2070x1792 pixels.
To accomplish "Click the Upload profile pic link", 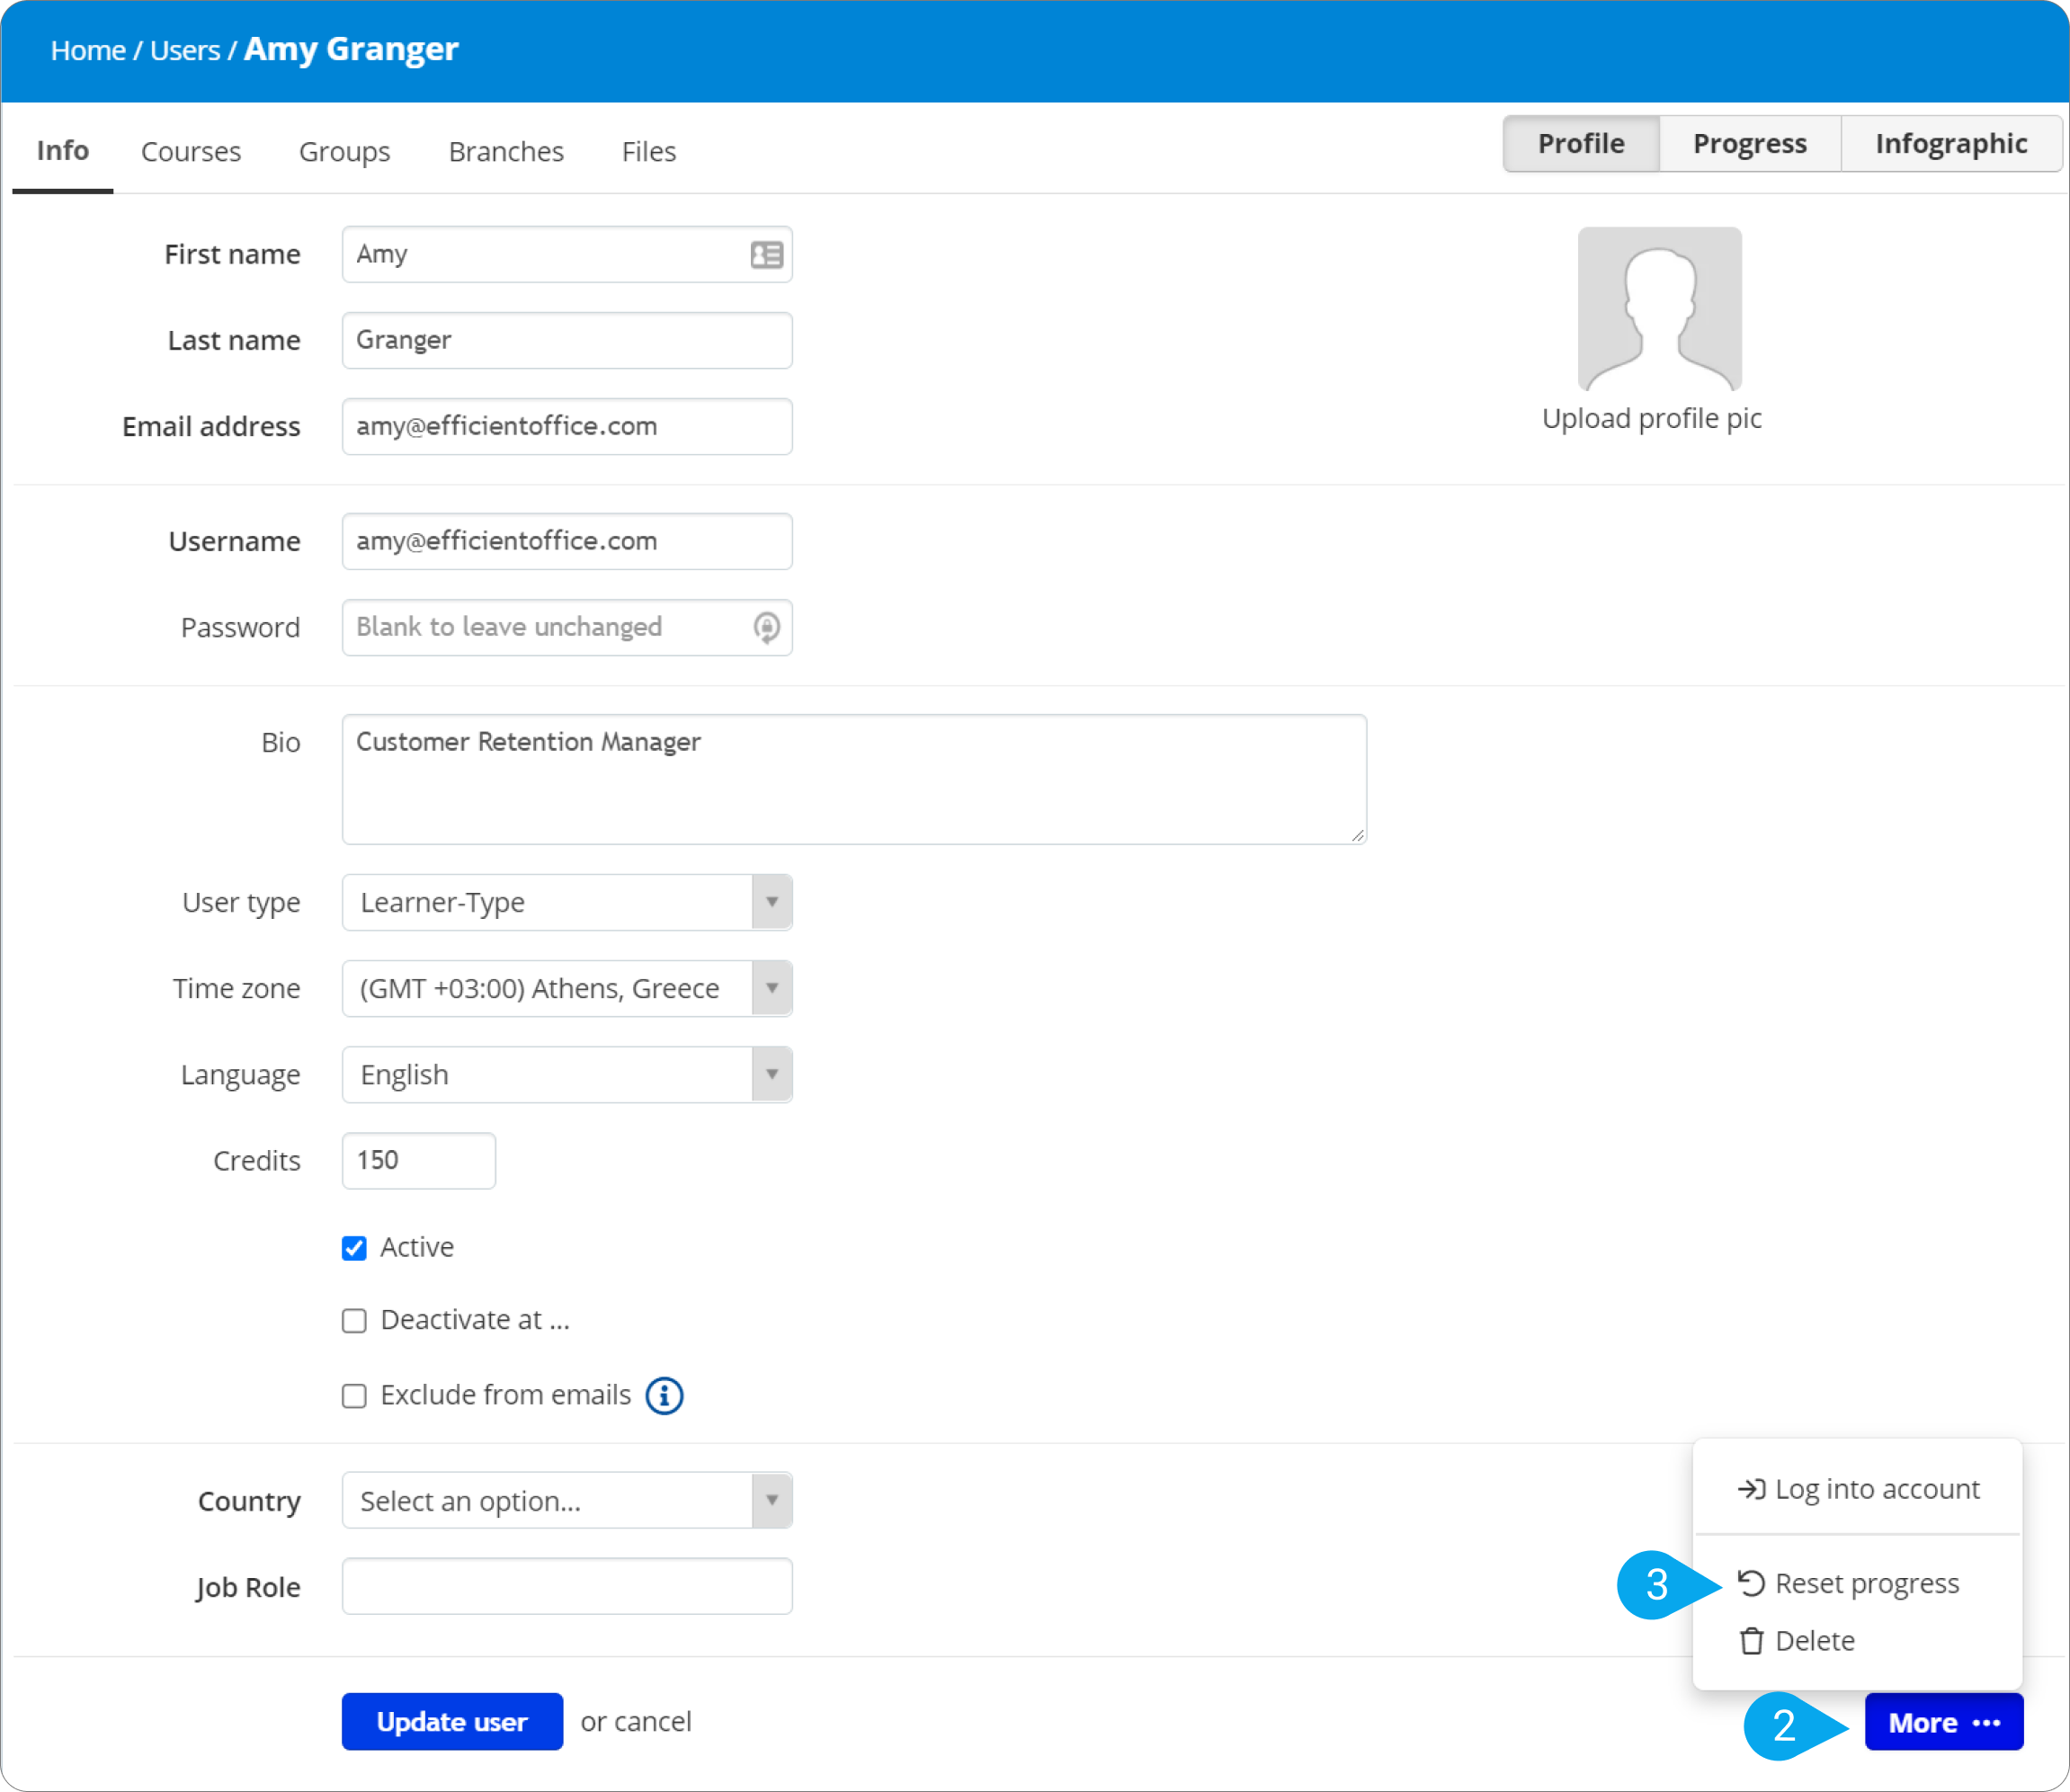I will (x=1651, y=418).
